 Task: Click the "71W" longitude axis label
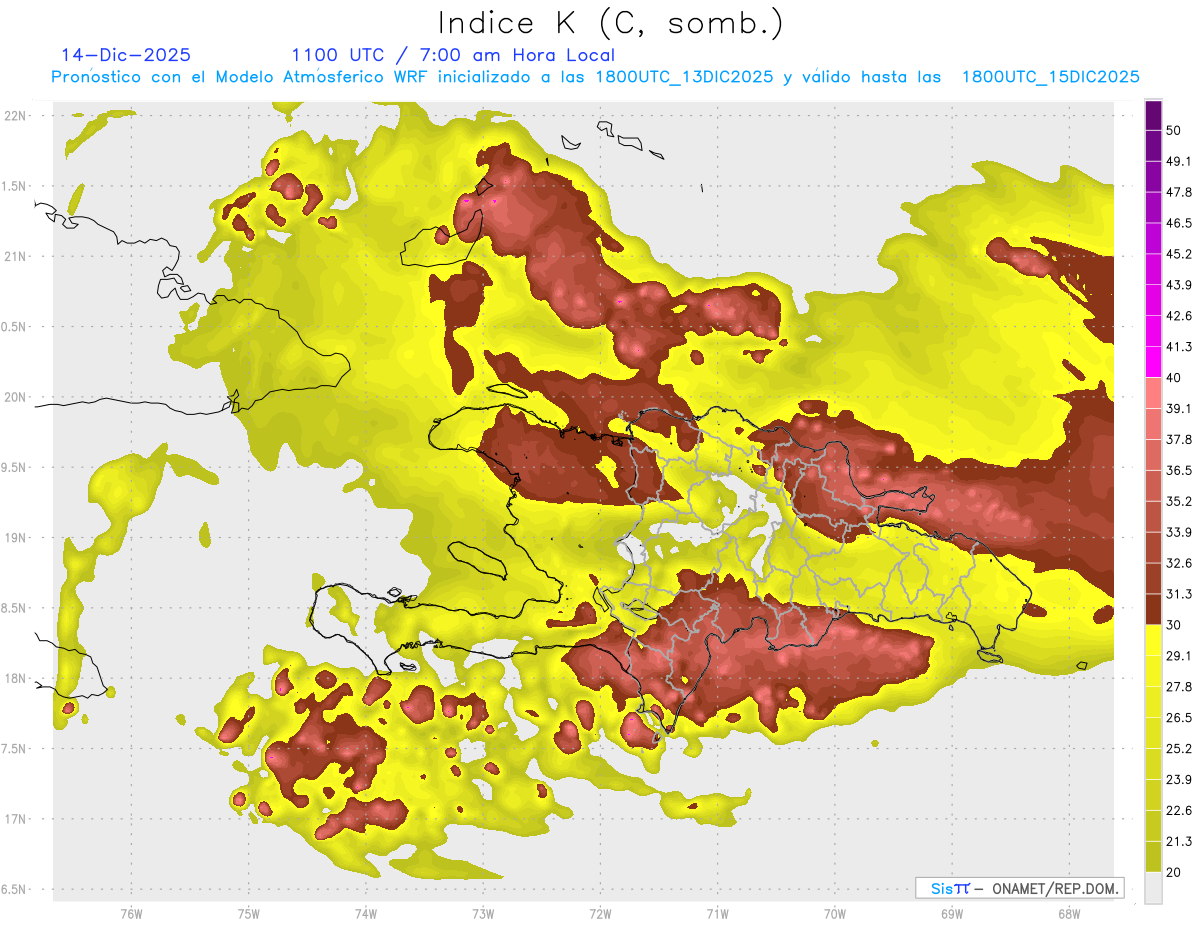tap(717, 914)
